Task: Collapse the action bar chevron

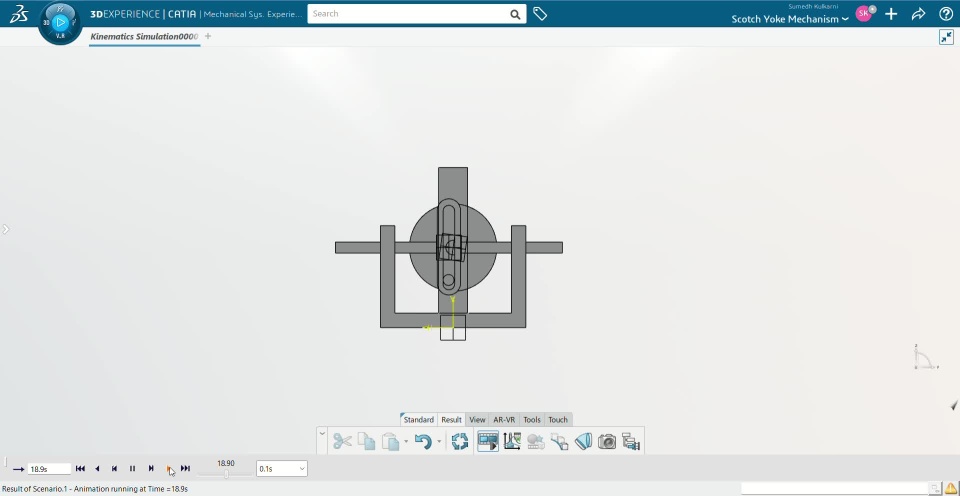Action: 322,434
